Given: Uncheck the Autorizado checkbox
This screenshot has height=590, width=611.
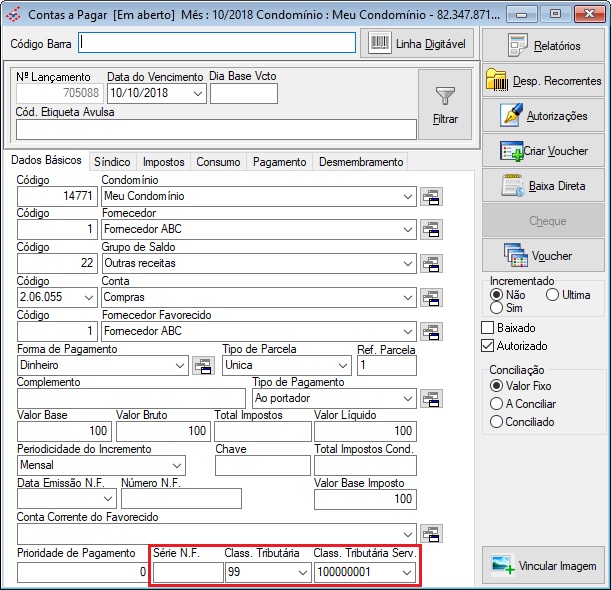Looking at the screenshot, I should coord(488,346).
